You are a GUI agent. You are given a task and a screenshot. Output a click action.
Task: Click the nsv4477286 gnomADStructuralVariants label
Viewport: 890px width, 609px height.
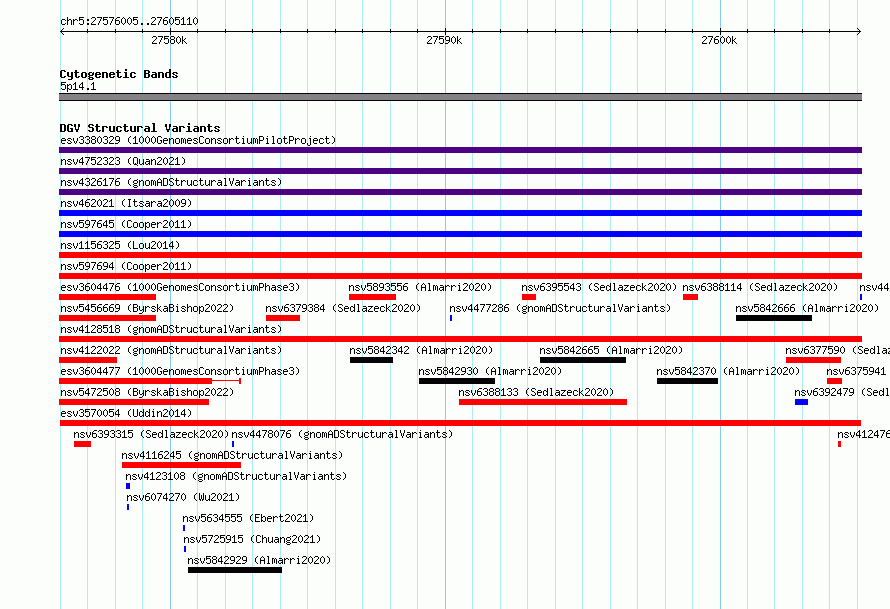(x=560, y=308)
